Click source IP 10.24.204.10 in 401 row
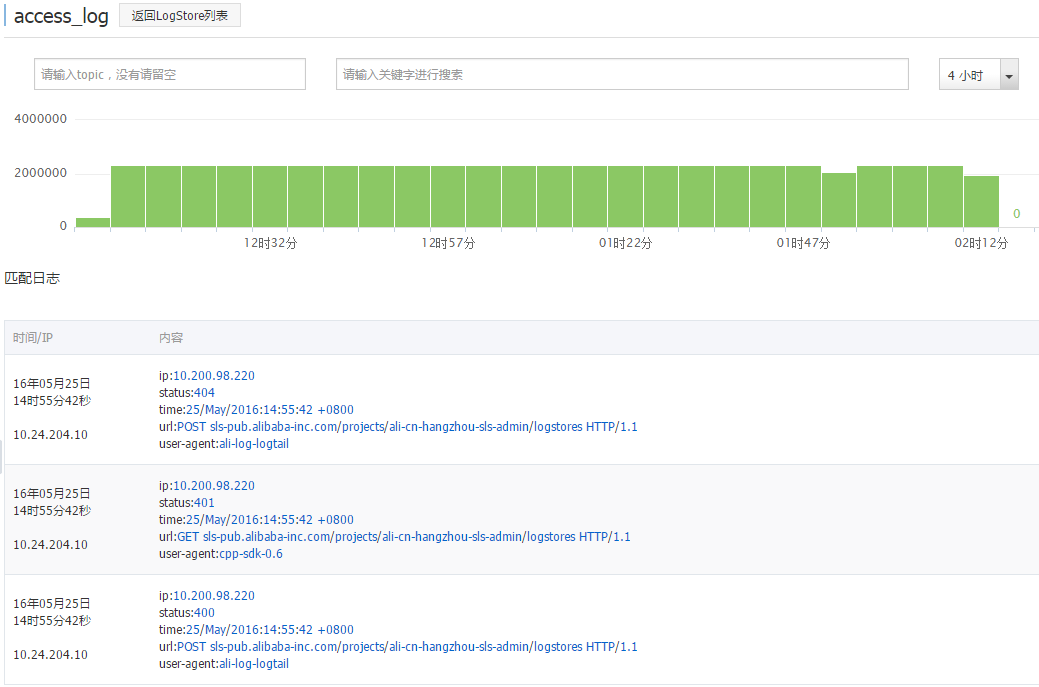The image size is (1039, 687). point(50,545)
